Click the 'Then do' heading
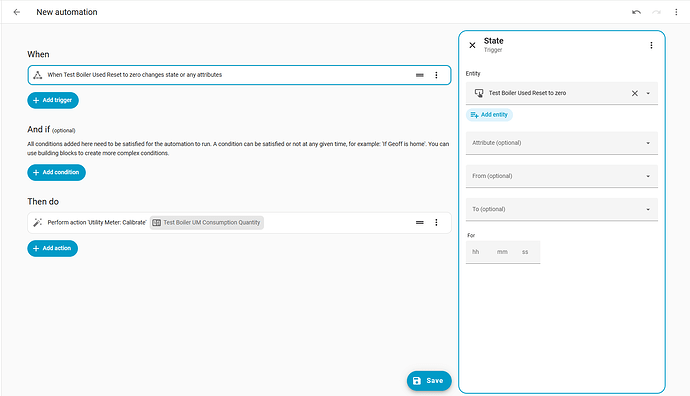 click(x=43, y=202)
